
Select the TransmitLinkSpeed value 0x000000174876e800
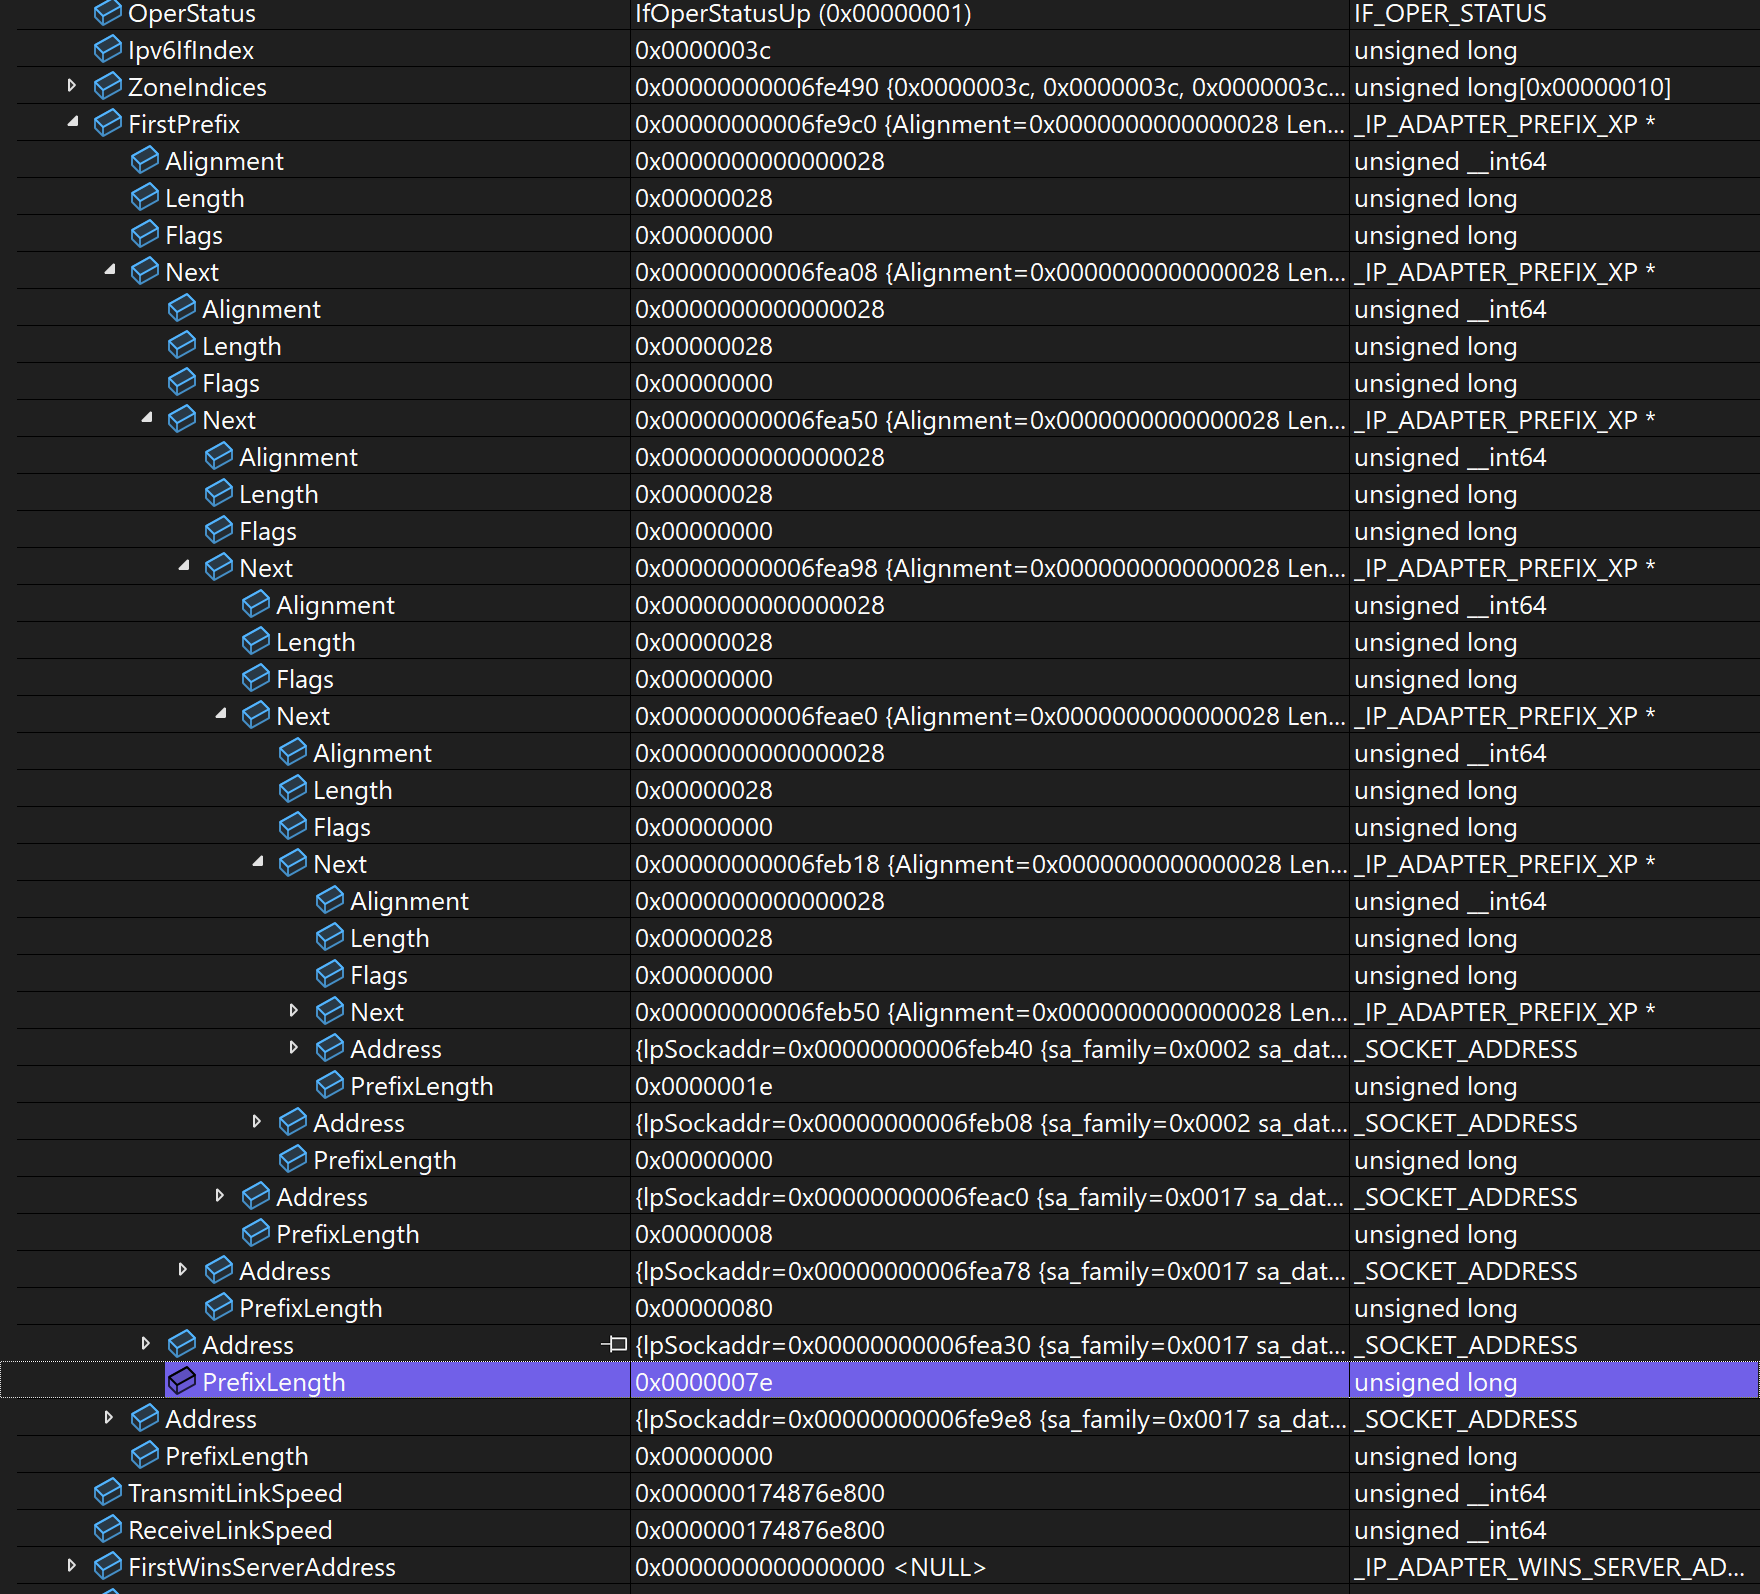pyautogui.click(x=760, y=1493)
